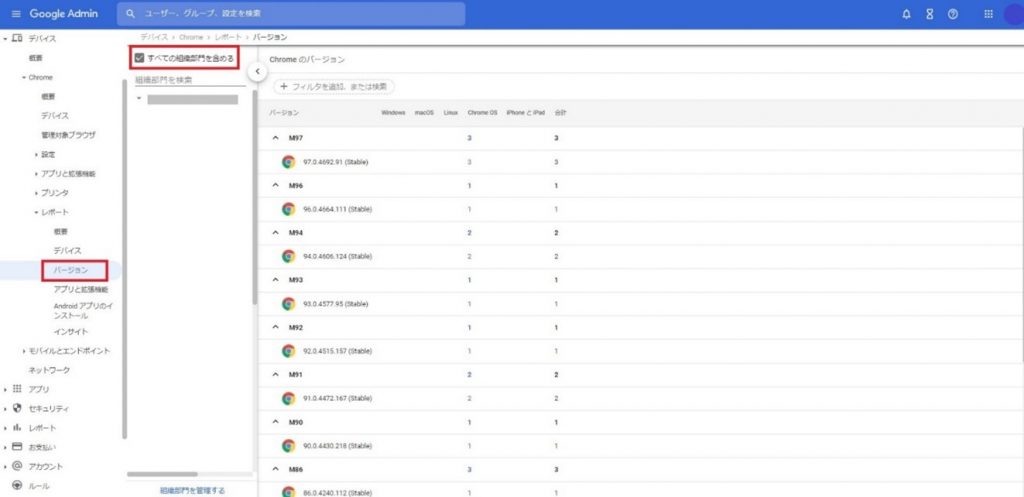The height and width of the screenshot is (497, 1024).
Task: Expand the プリンタ sidebar item
Action: click(37, 193)
